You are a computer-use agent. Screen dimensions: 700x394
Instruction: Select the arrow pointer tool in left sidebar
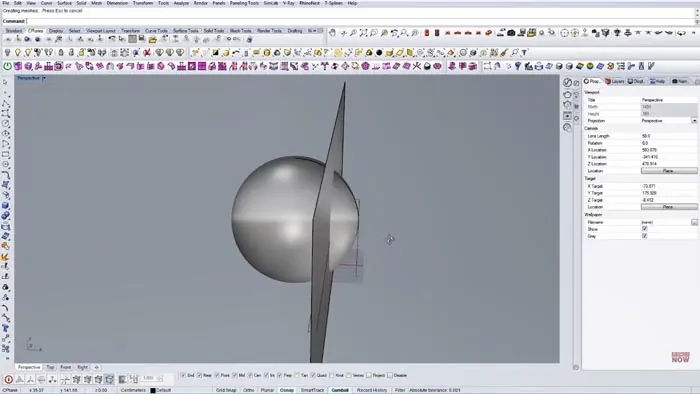coord(5,83)
